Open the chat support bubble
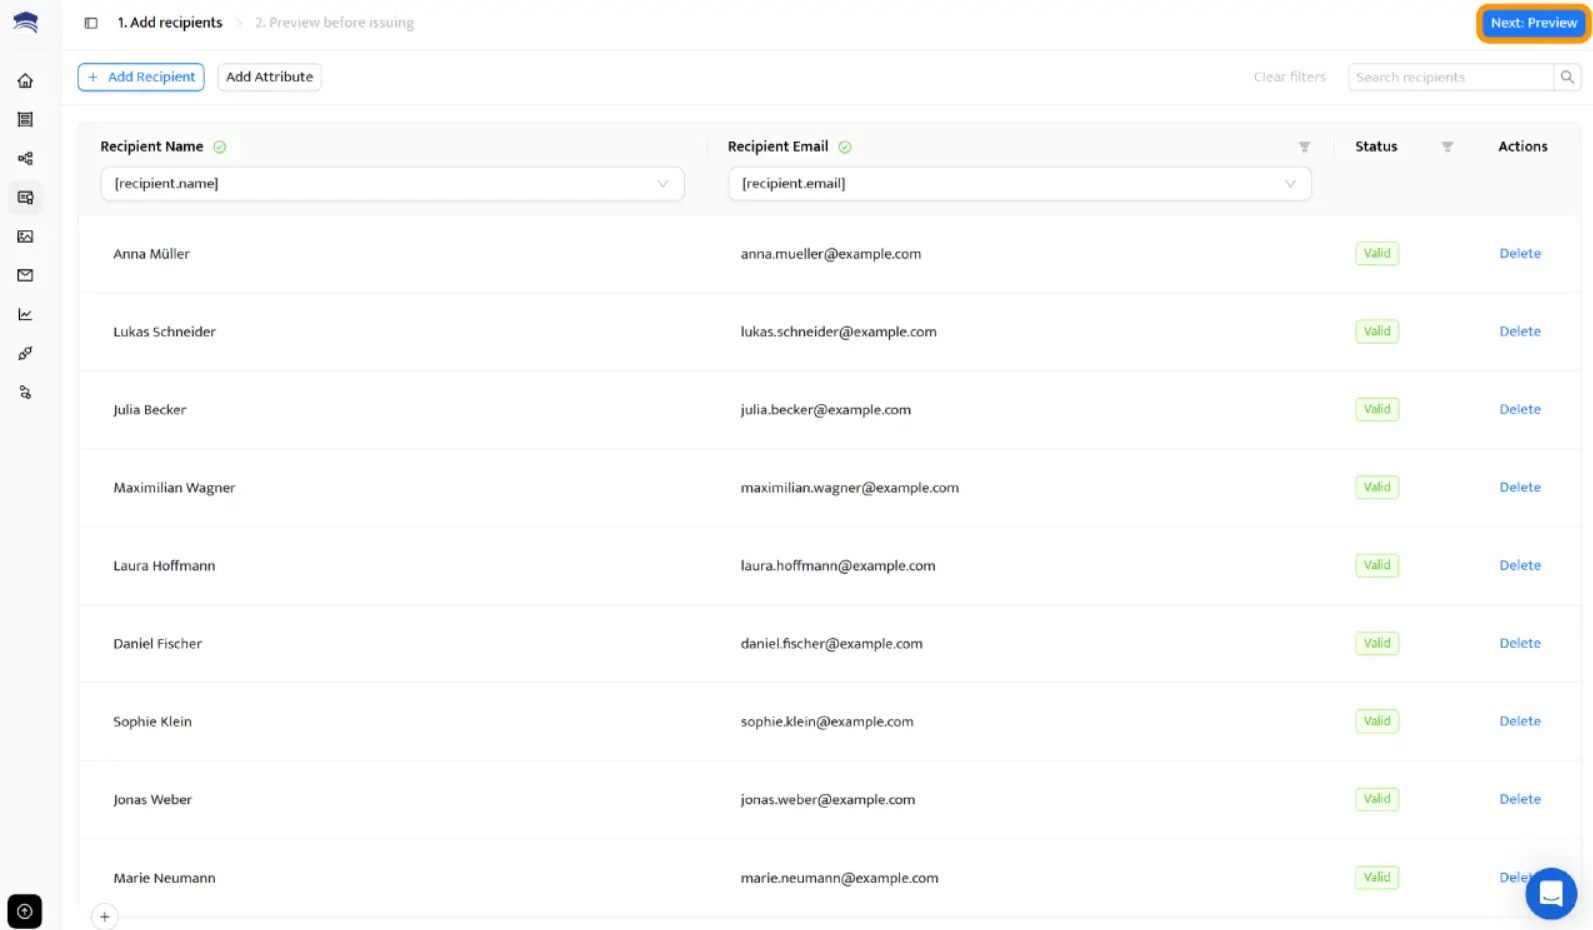Viewport: 1593px width, 930px height. click(x=1551, y=893)
